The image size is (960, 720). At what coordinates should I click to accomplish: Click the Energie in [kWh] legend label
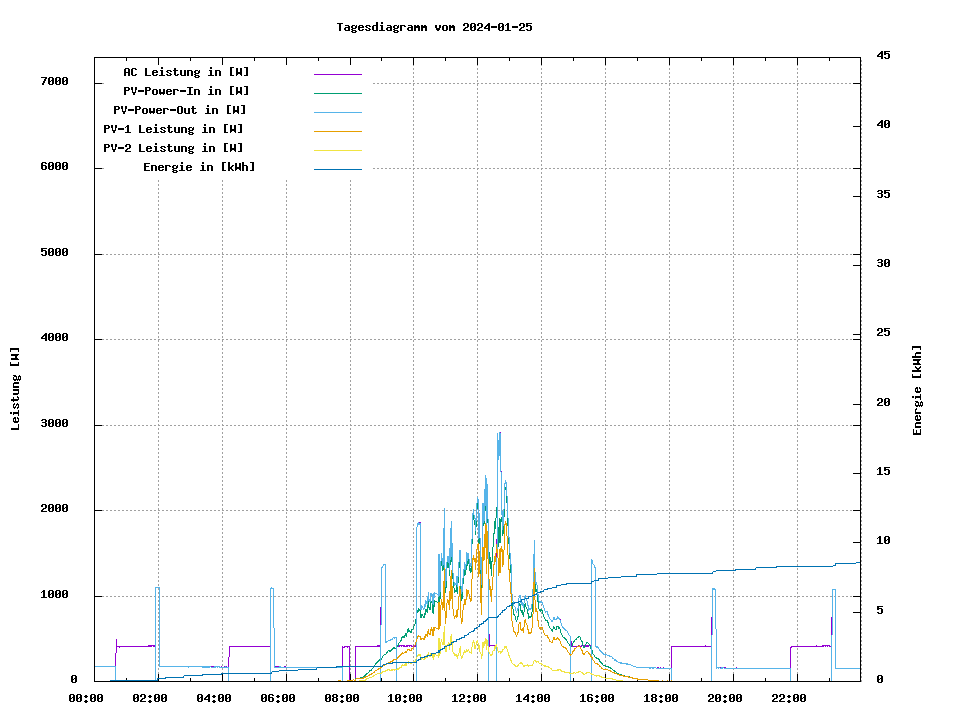click(199, 167)
